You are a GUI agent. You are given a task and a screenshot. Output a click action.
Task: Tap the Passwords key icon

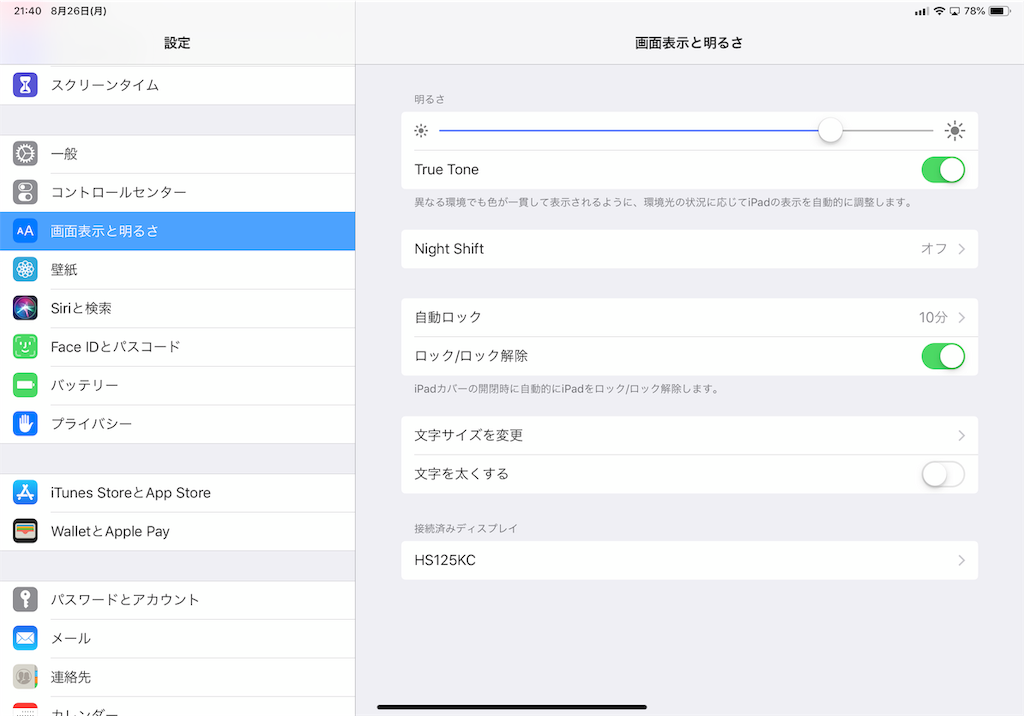click(25, 600)
